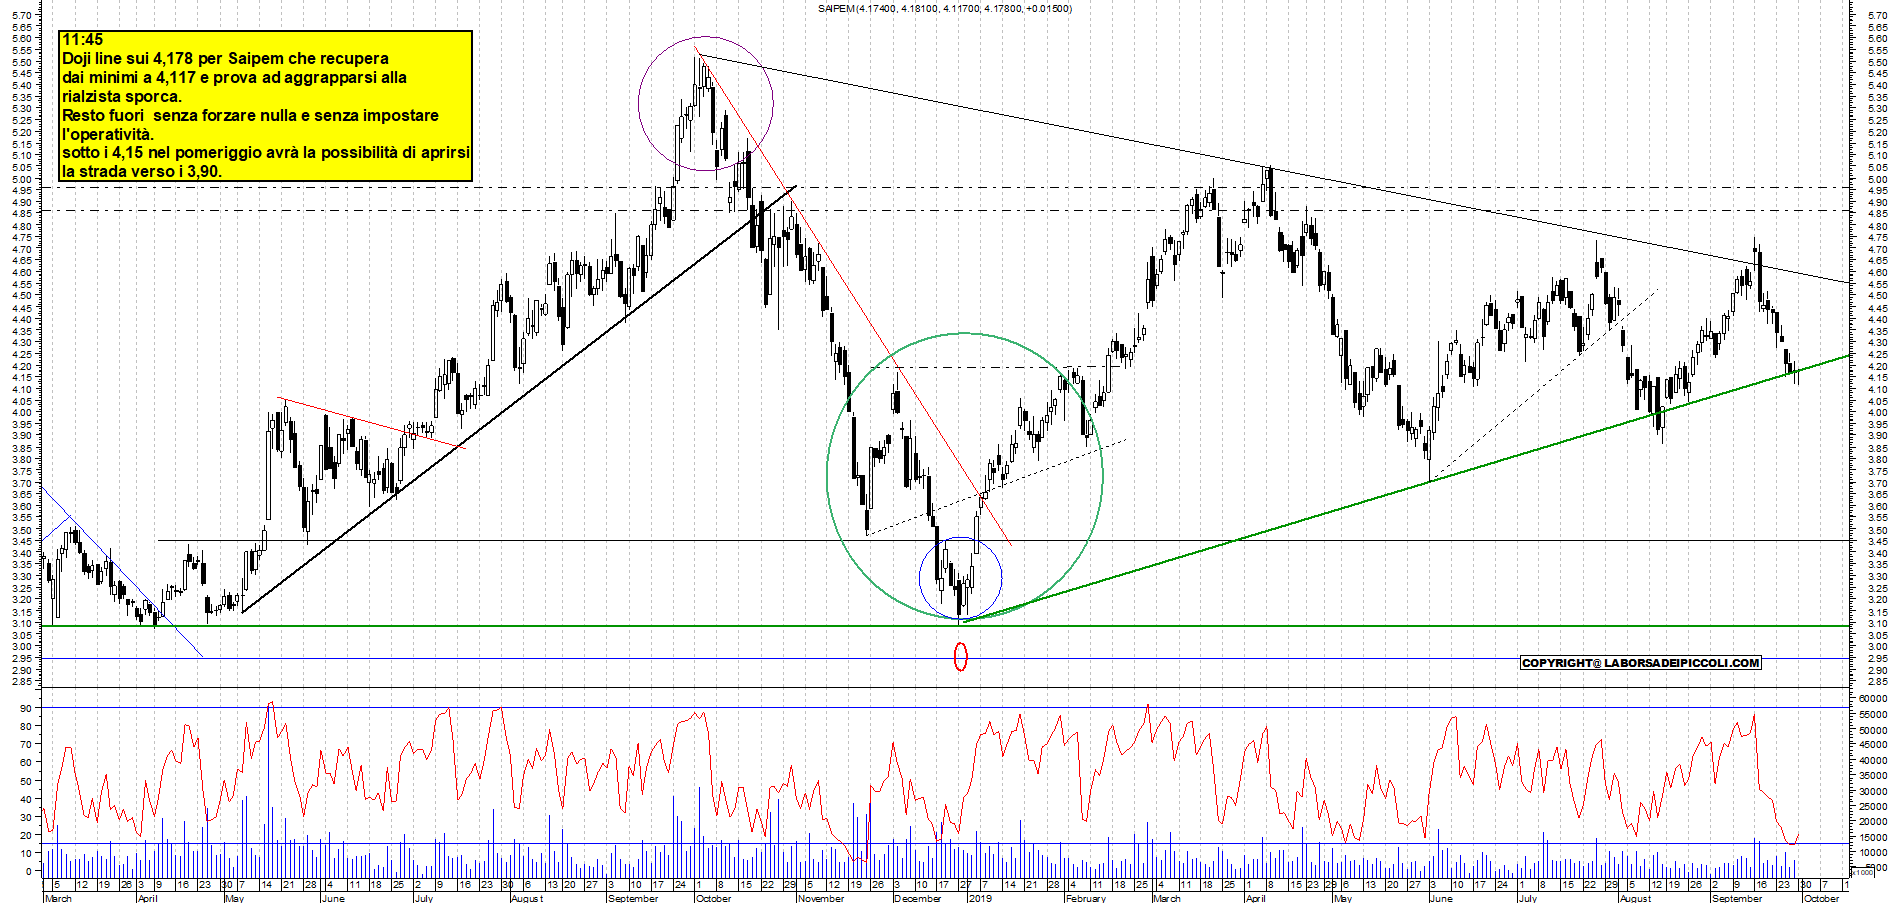The image size is (1890, 903).
Task: Click the line 'dai minimi a 4,117 e prova ad aggrapparsi alla'
Action: (234, 78)
